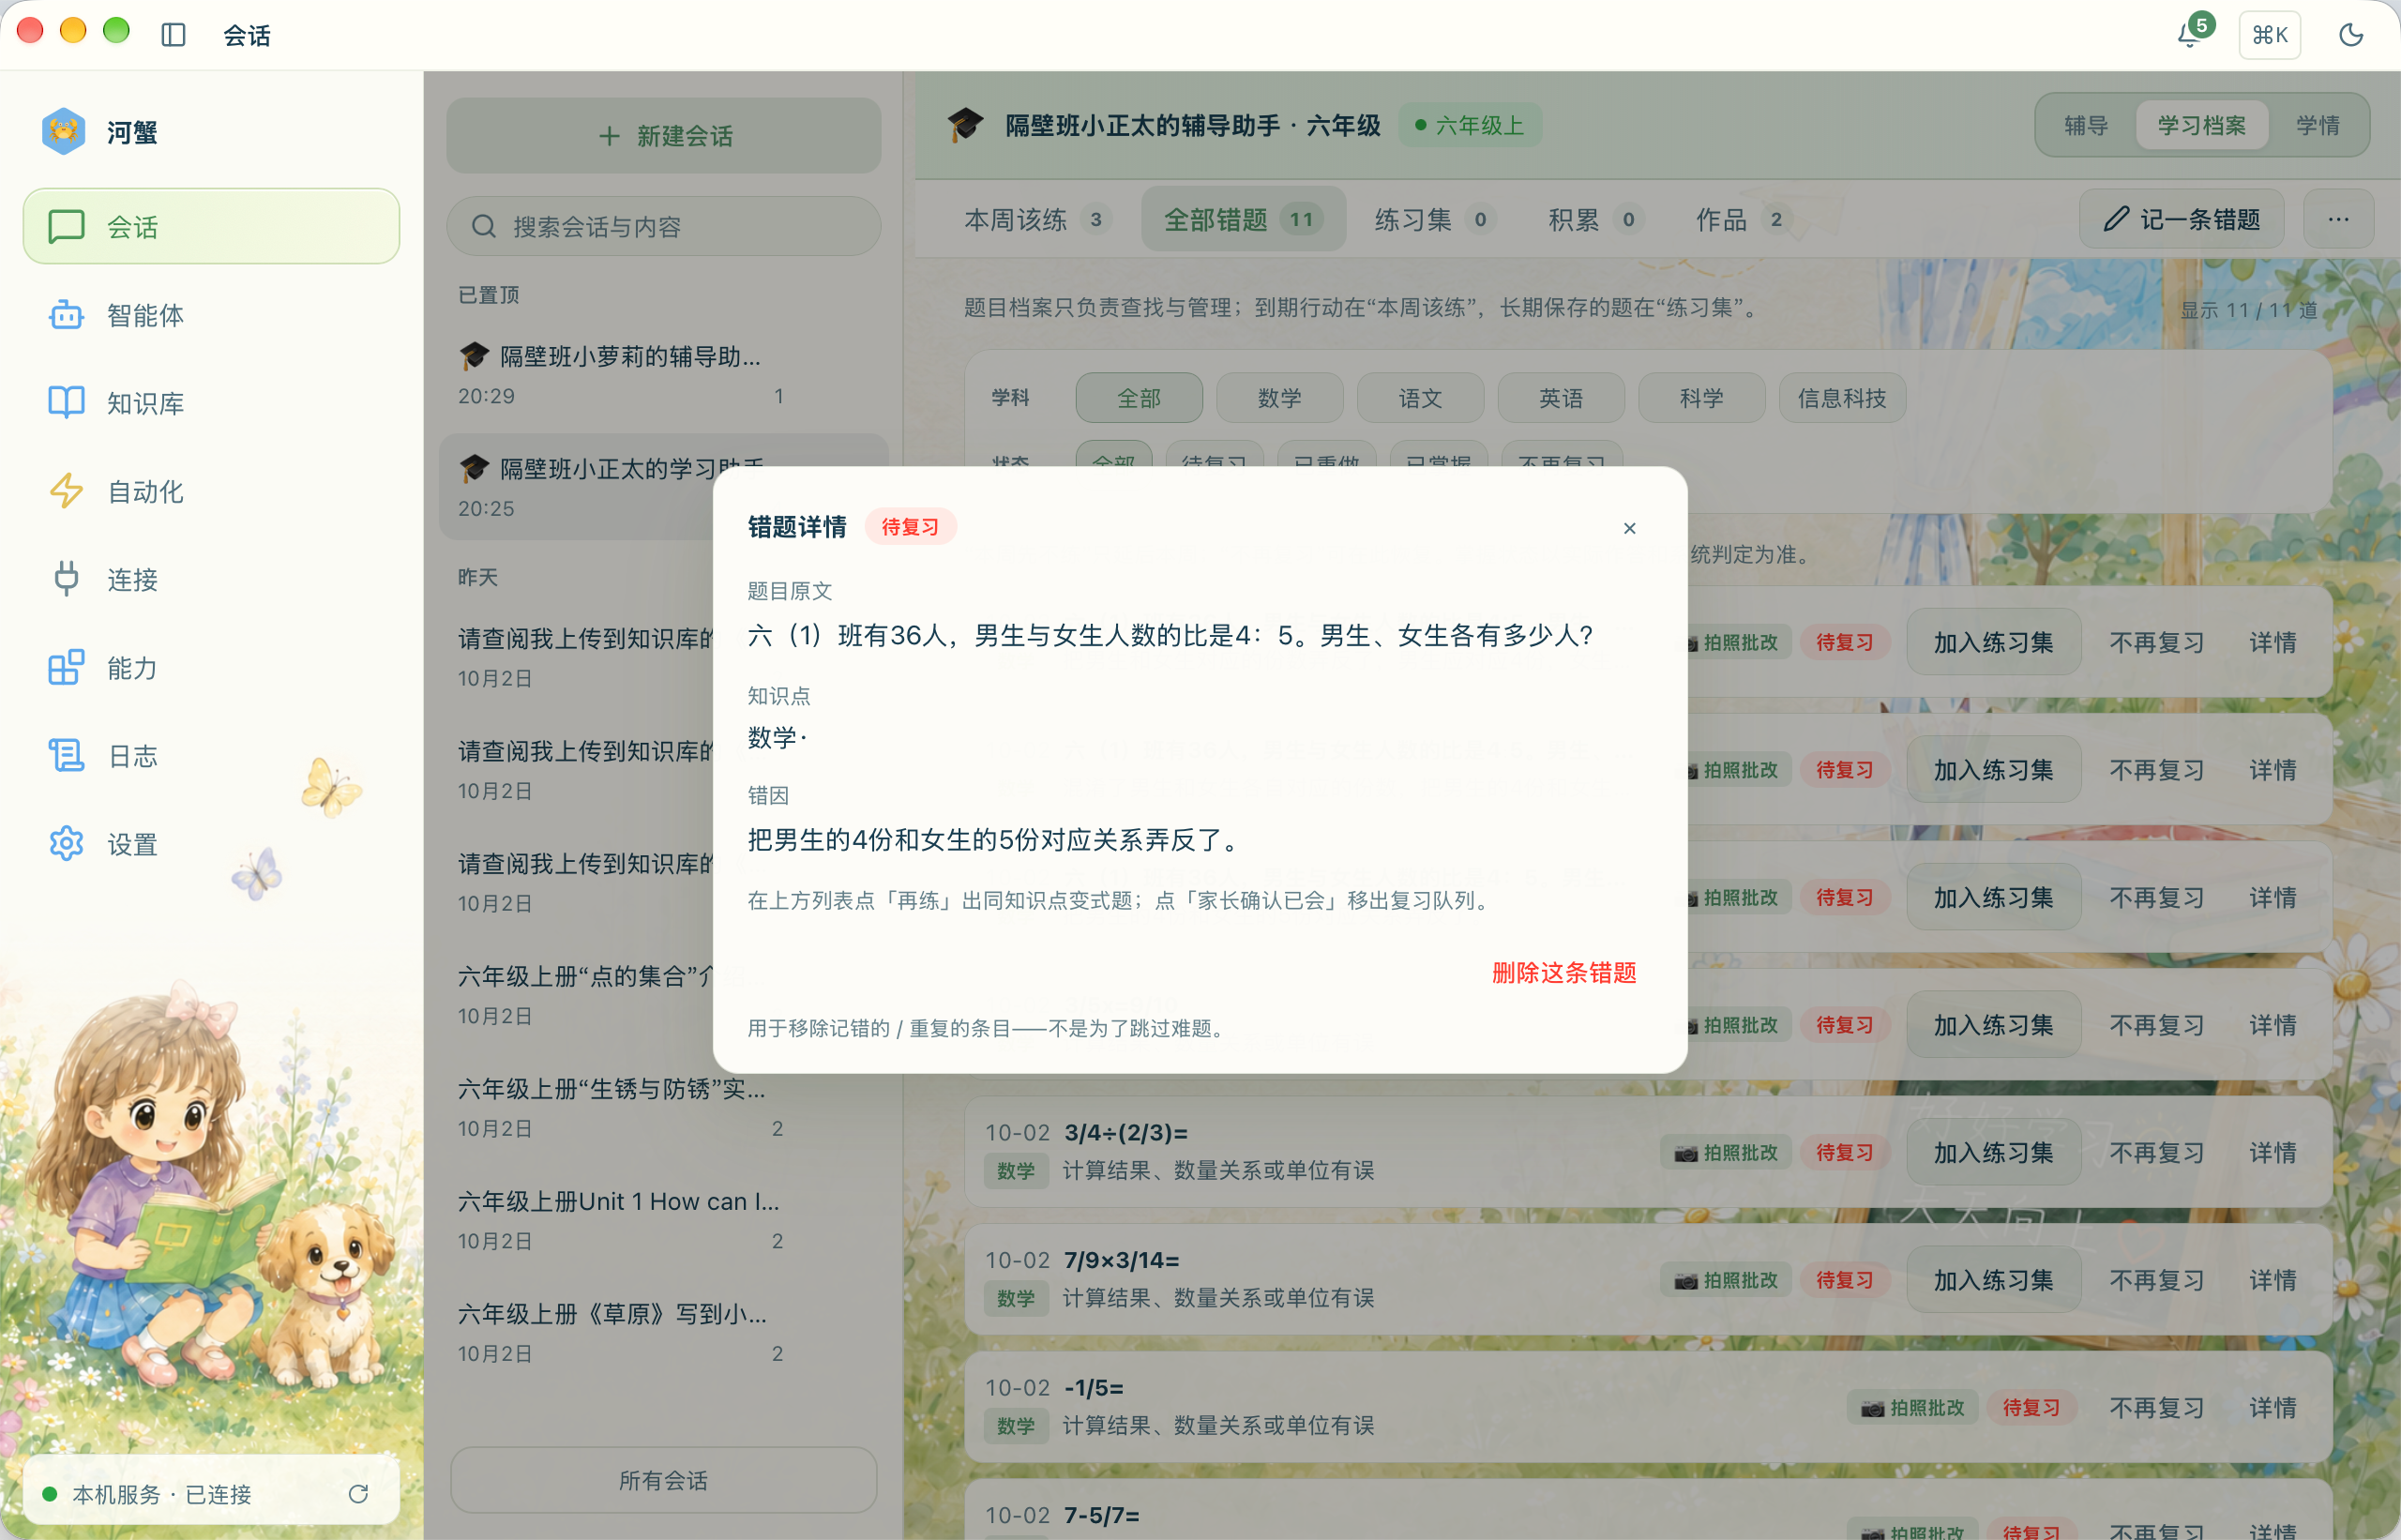The width and height of the screenshot is (2401, 1540).
Task: Switch to 学情 view tab
Action: click(x=2317, y=125)
